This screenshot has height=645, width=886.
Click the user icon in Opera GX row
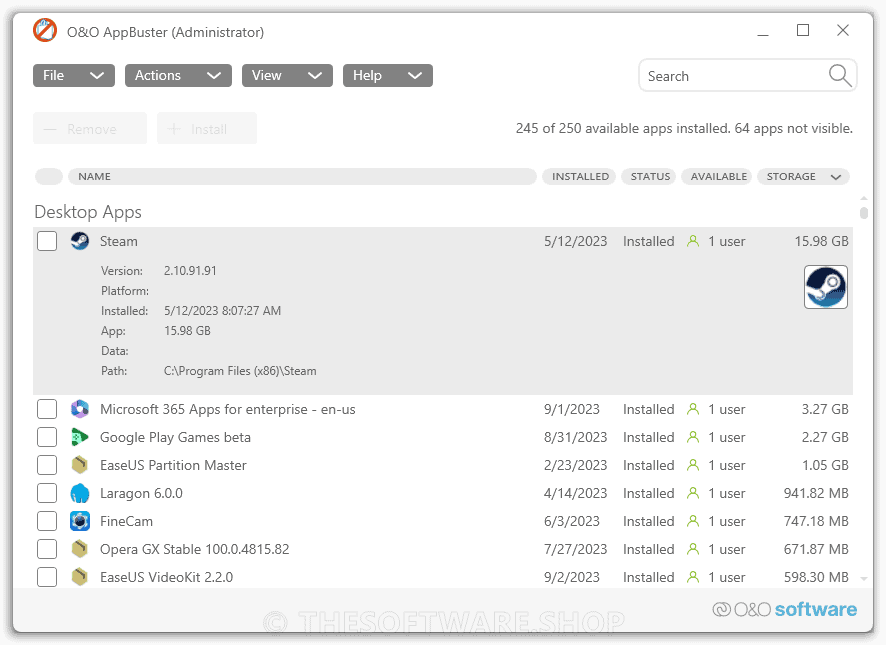(693, 549)
